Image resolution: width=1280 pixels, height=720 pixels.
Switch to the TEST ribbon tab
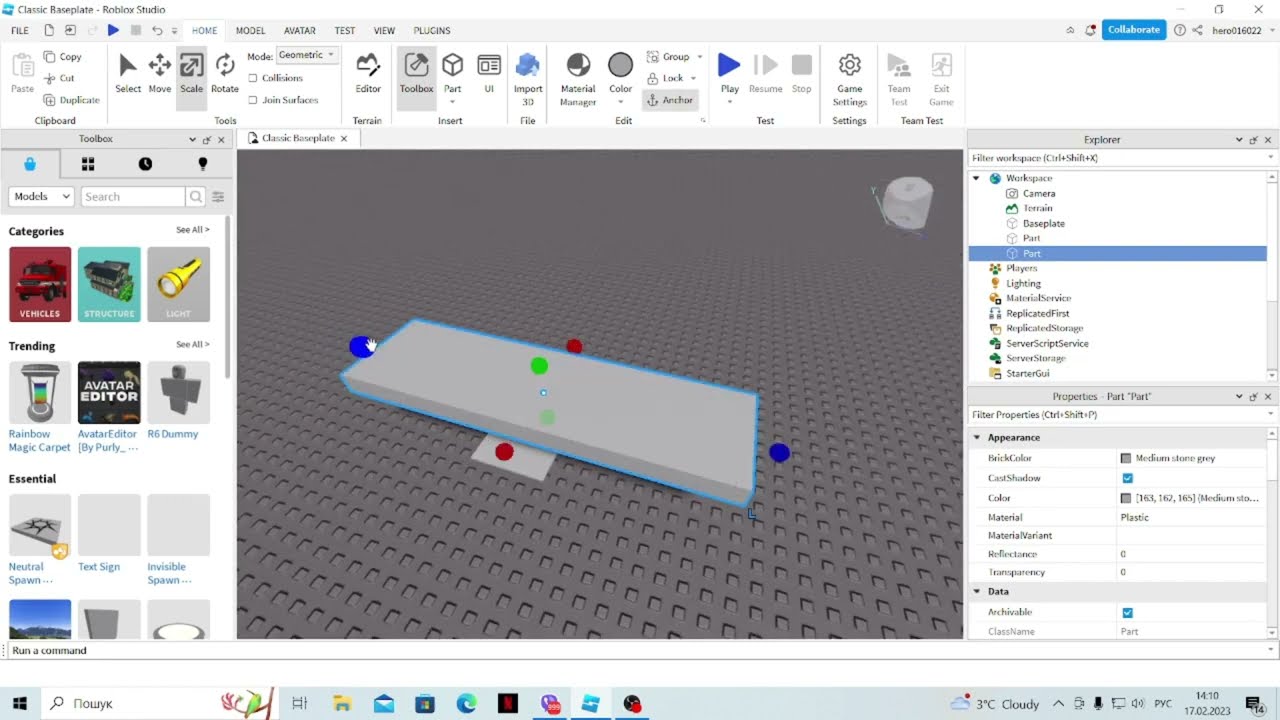click(x=344, y=31)
